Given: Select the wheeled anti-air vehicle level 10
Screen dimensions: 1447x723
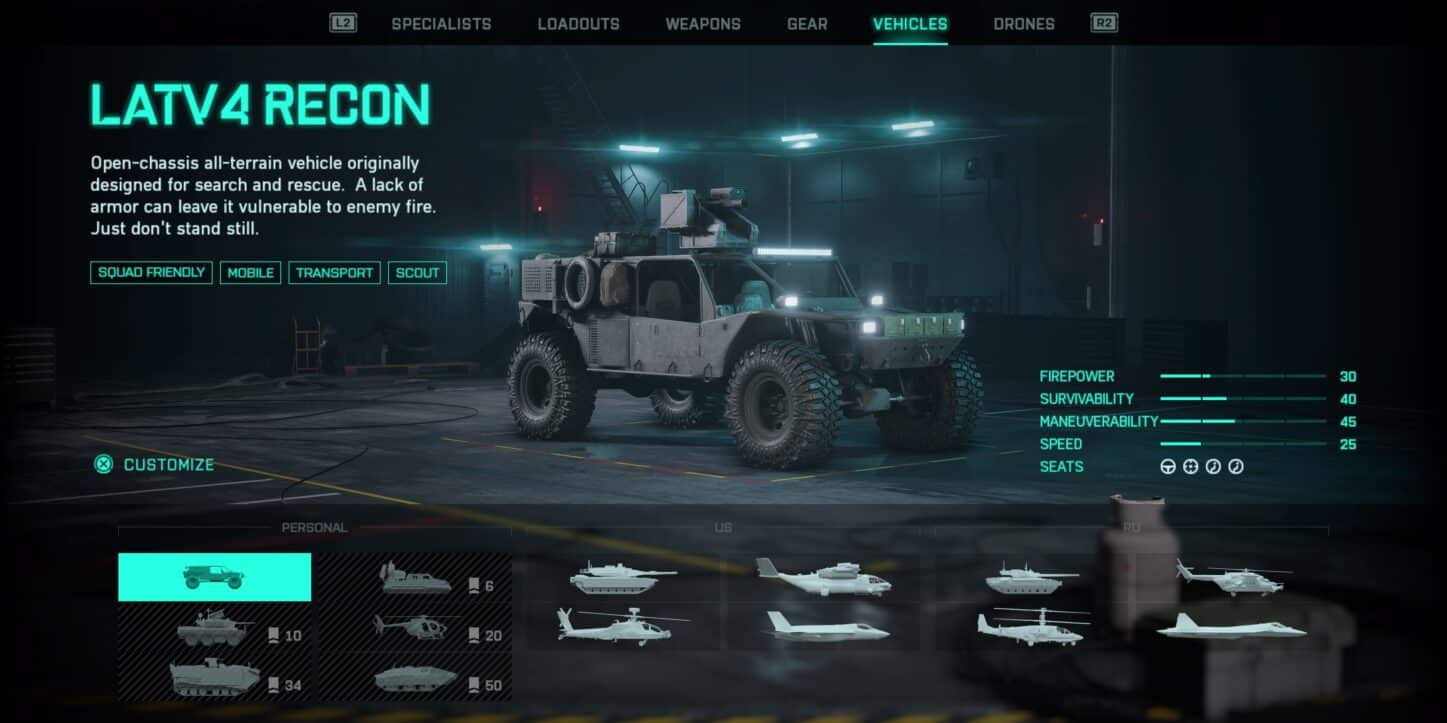Looking at the screenshot, I should click(214, 628).
